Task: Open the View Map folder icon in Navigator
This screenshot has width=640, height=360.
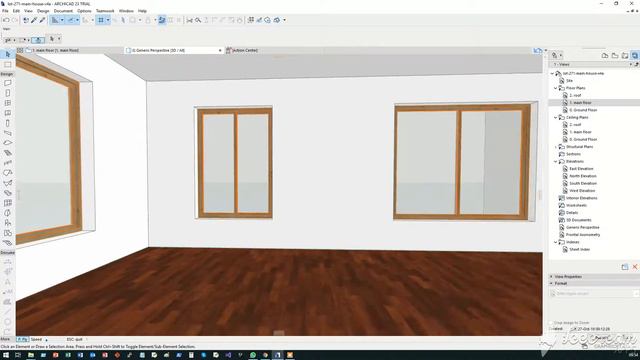Action: [615, 56]
